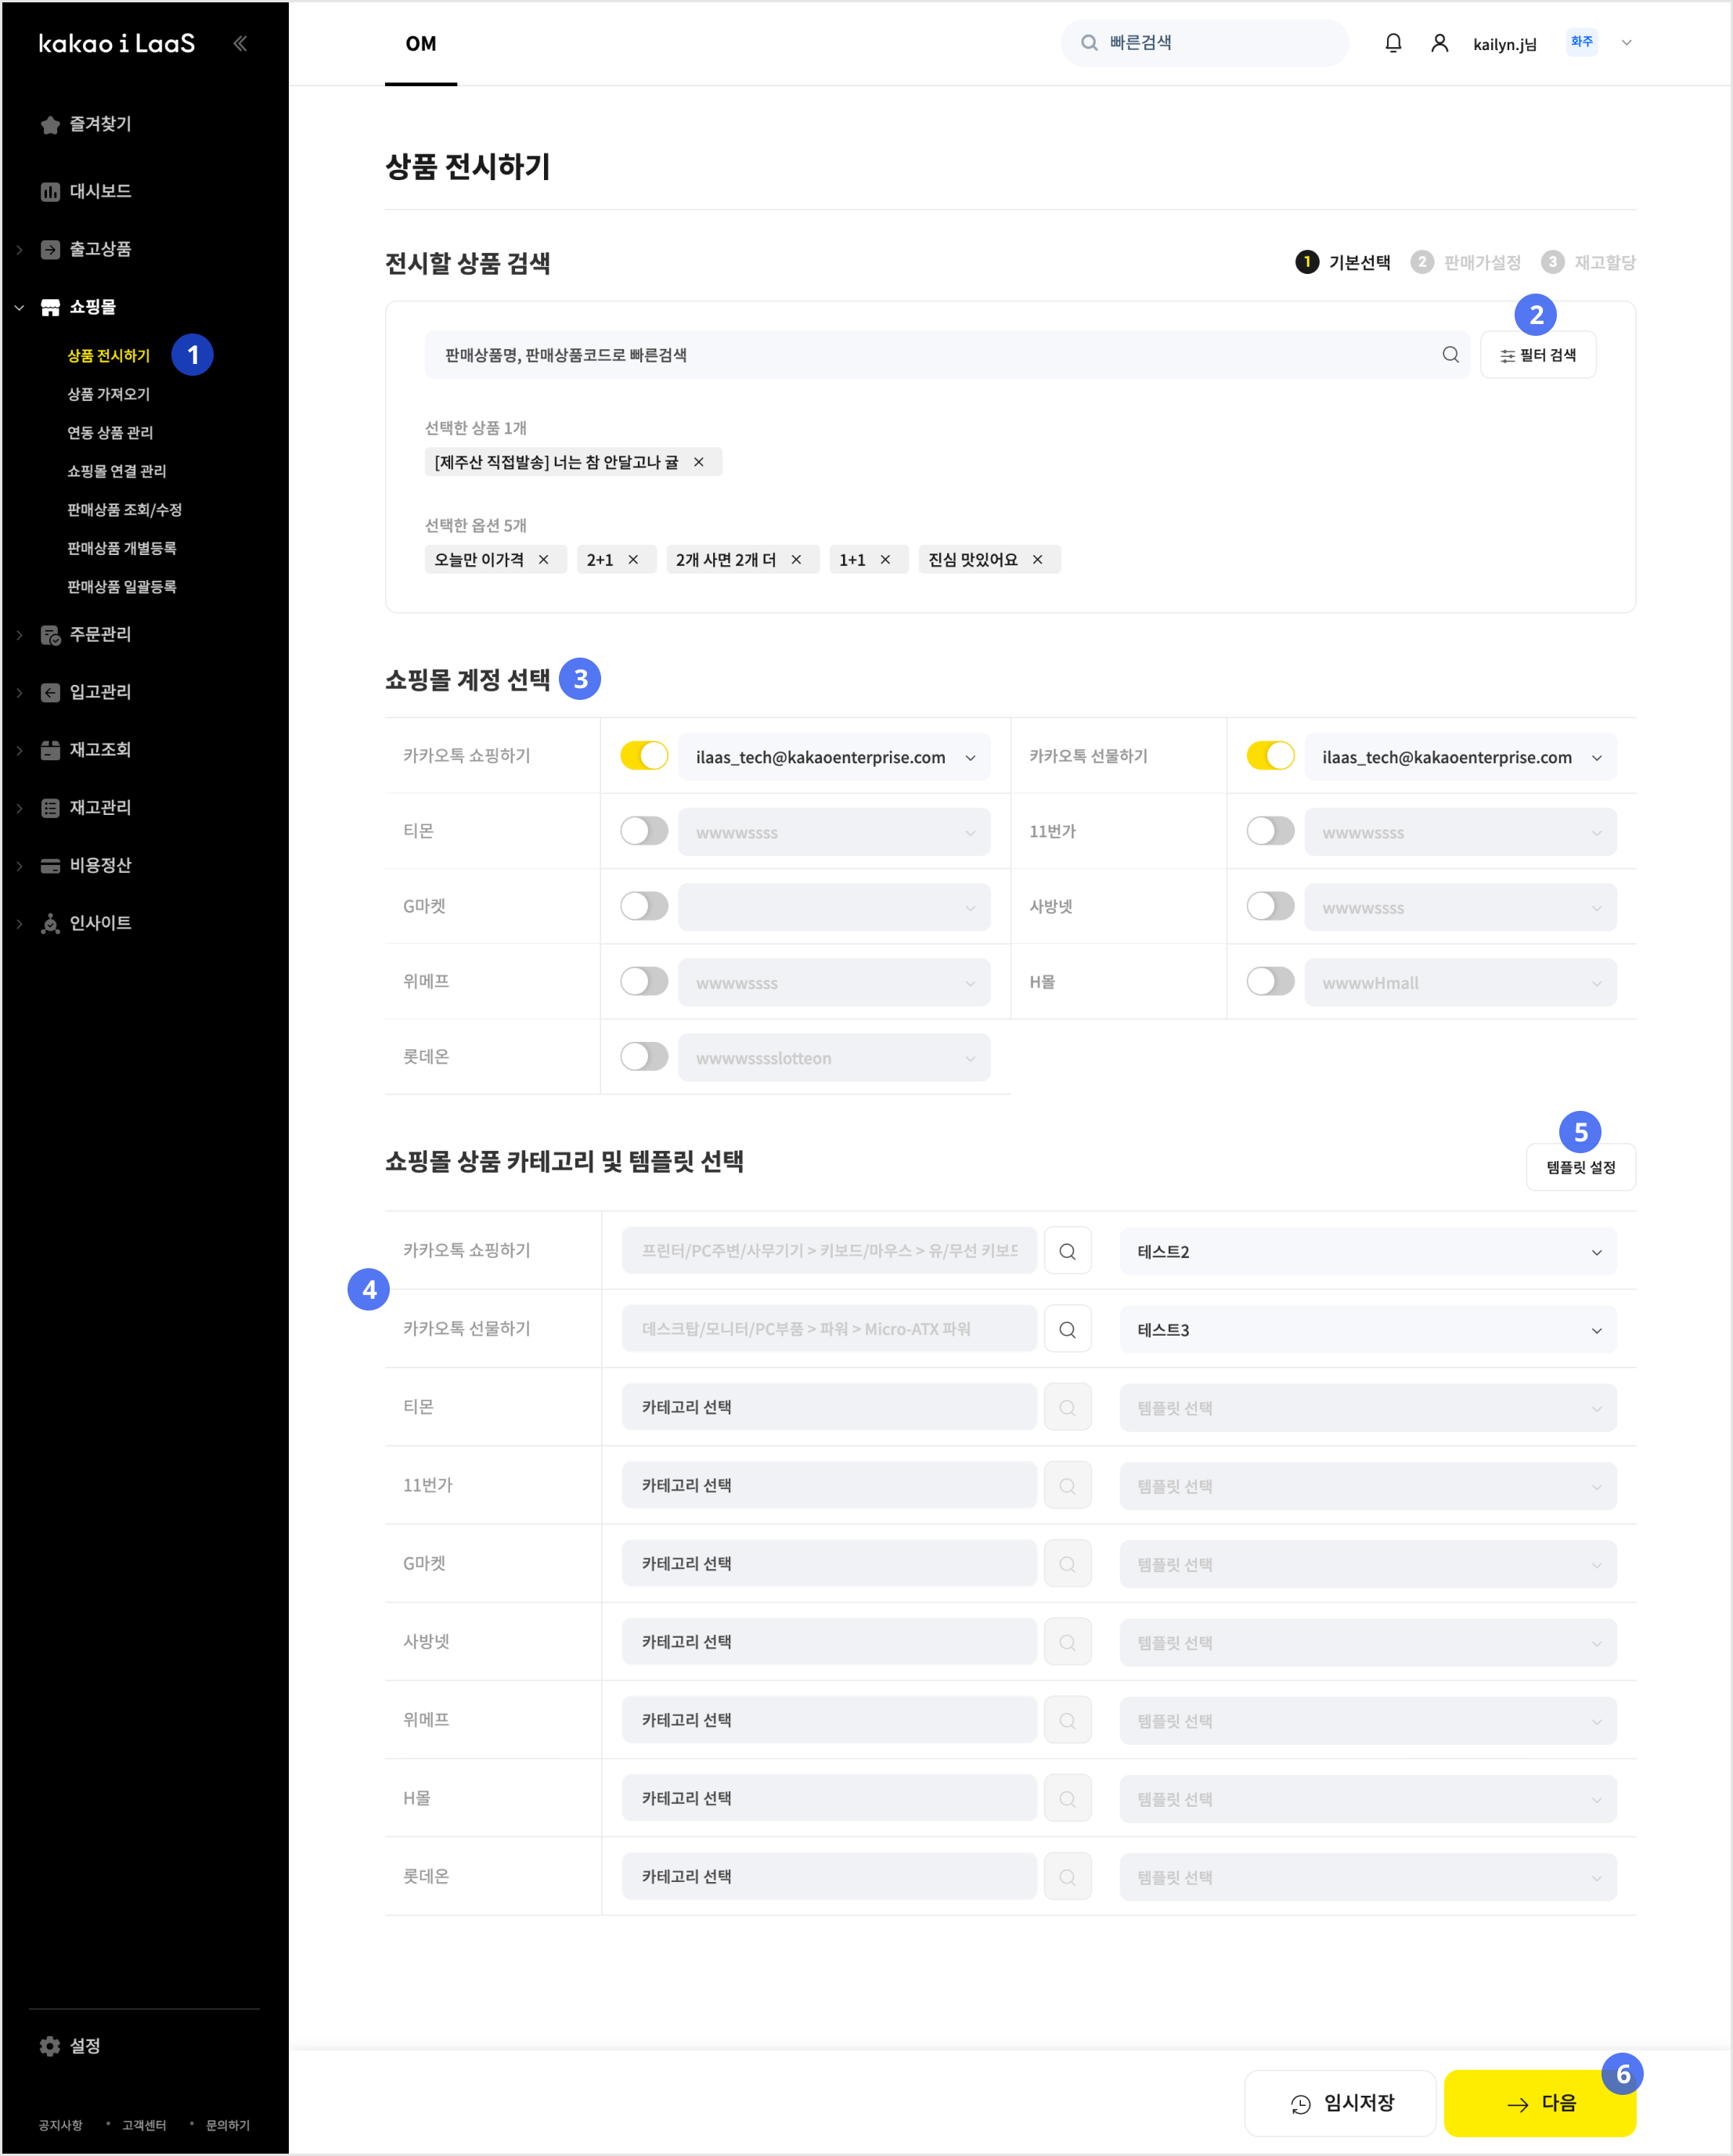Screen dimensions: 1733x2156
Task: Open 대시보드 from sidebar
Action: [100, 191]
